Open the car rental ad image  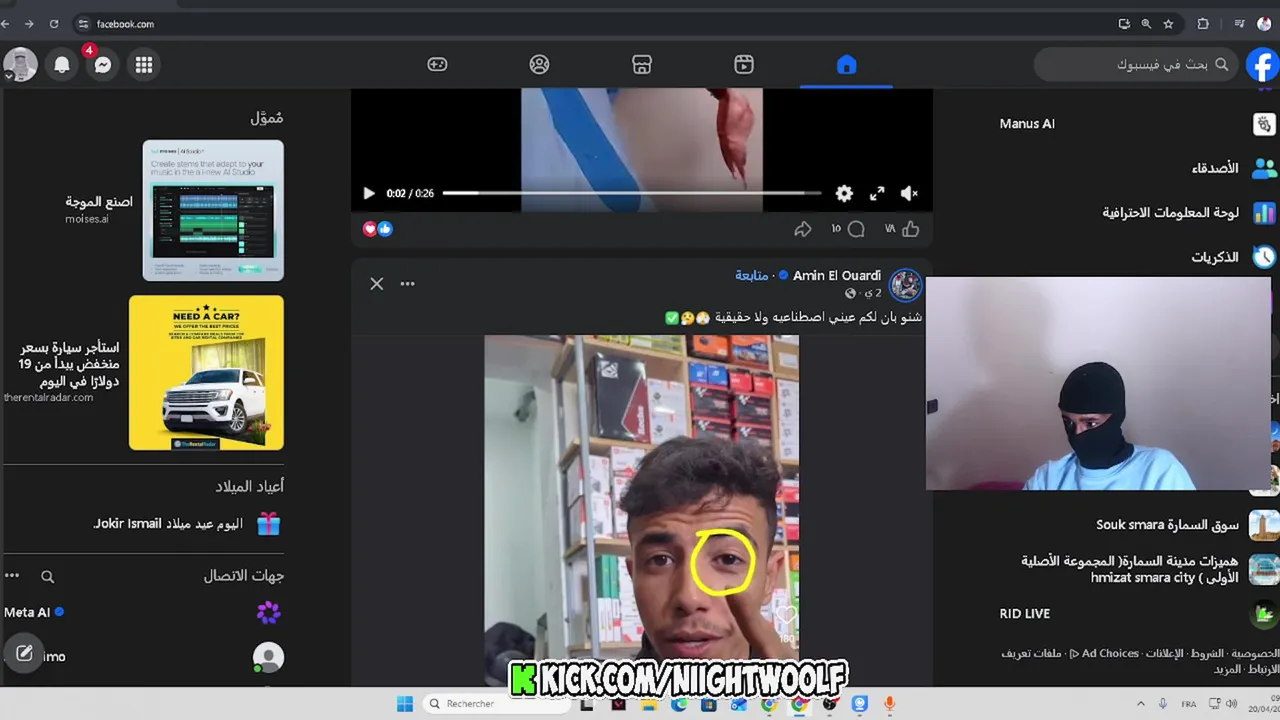point(206,372)
